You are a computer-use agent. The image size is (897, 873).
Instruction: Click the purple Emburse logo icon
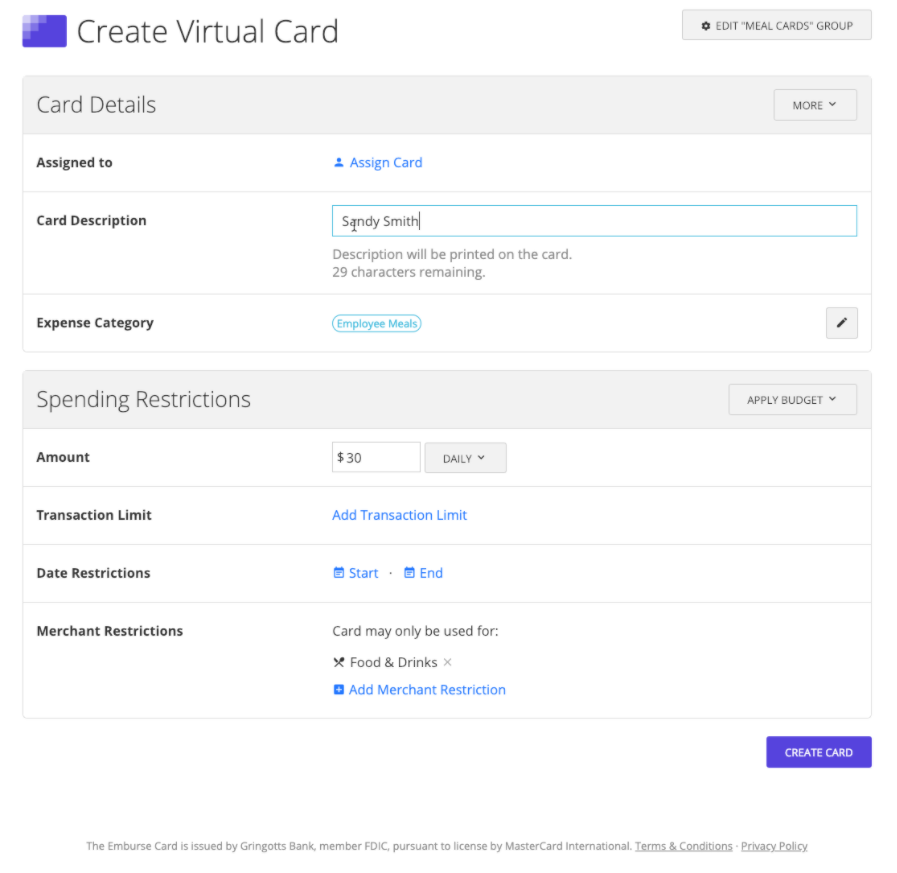[43, 31]
